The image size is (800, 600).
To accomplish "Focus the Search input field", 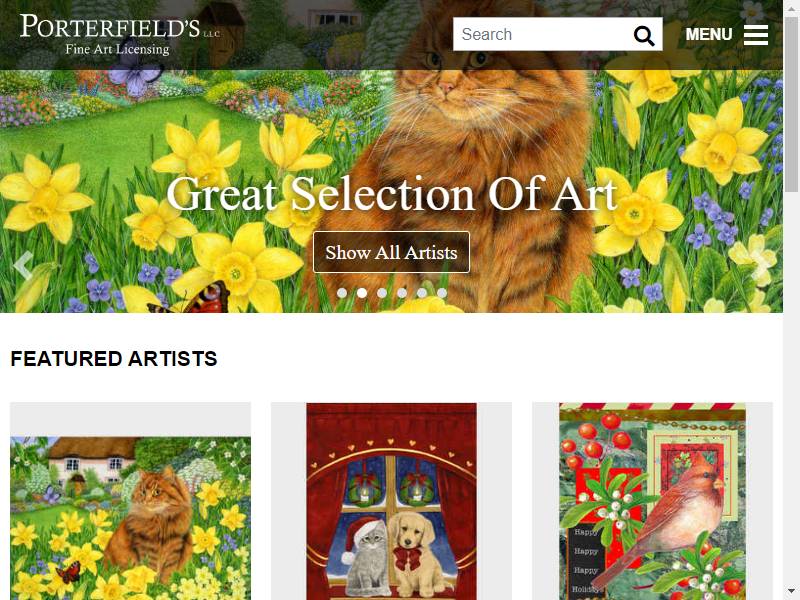I will 542,34.
